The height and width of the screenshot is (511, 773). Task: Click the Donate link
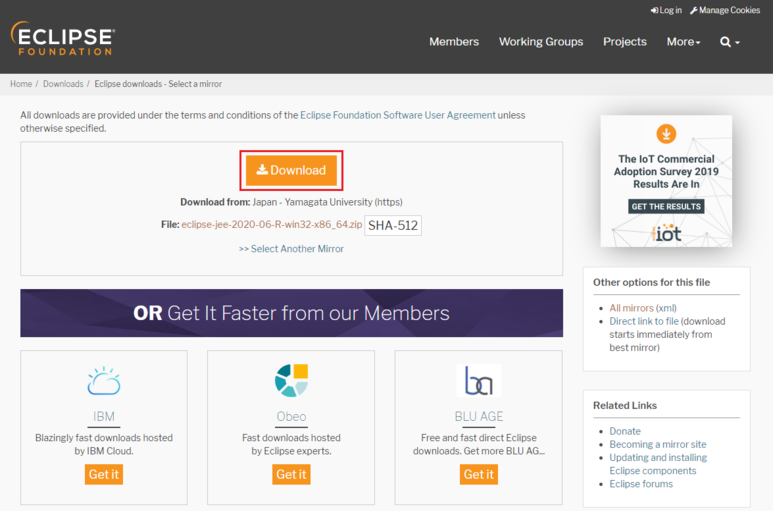(x=625, y=431)
